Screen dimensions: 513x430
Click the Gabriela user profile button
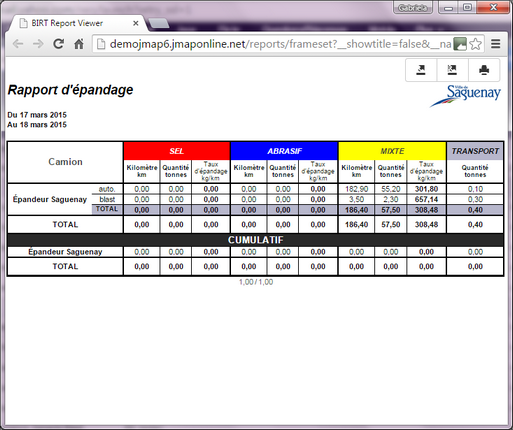click(x=413, y=8)
